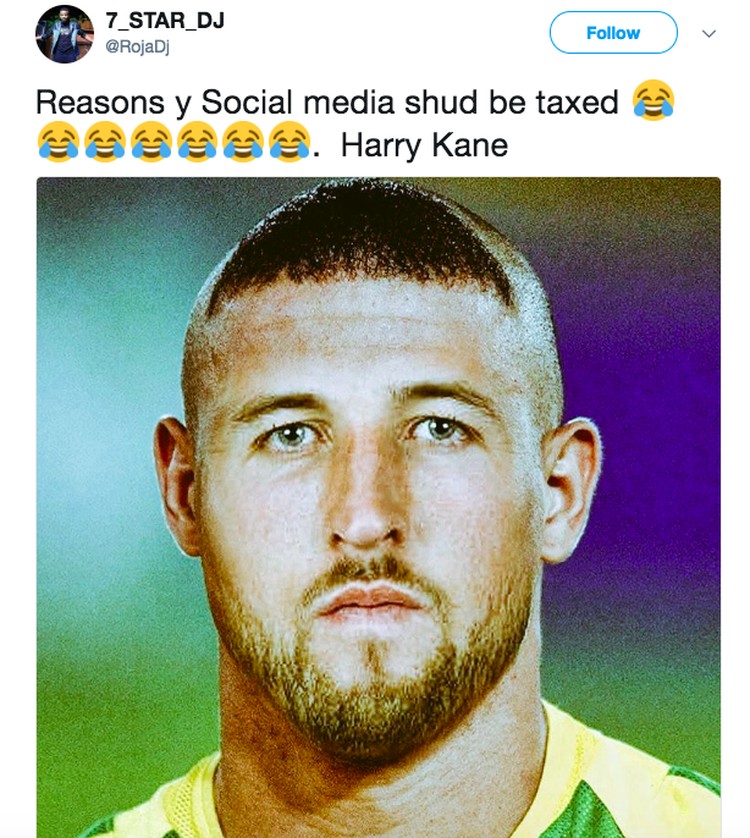Visit the @RojaDj handle

[x=137, y=47]
